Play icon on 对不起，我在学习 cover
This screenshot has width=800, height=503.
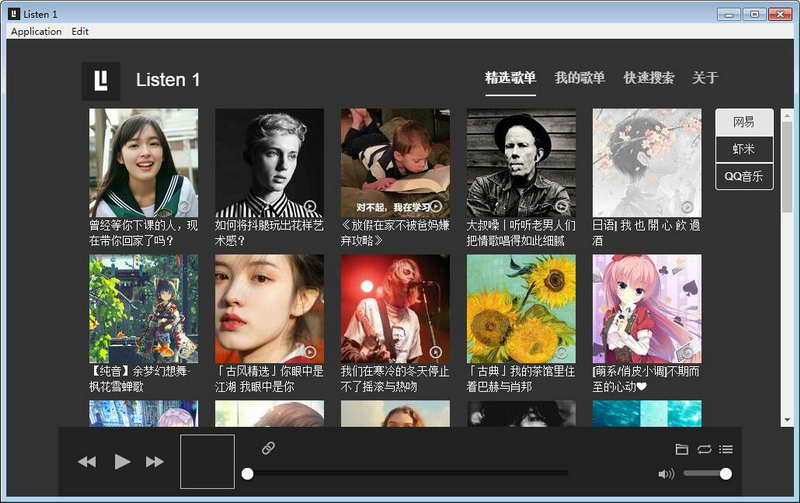(436, 206)
